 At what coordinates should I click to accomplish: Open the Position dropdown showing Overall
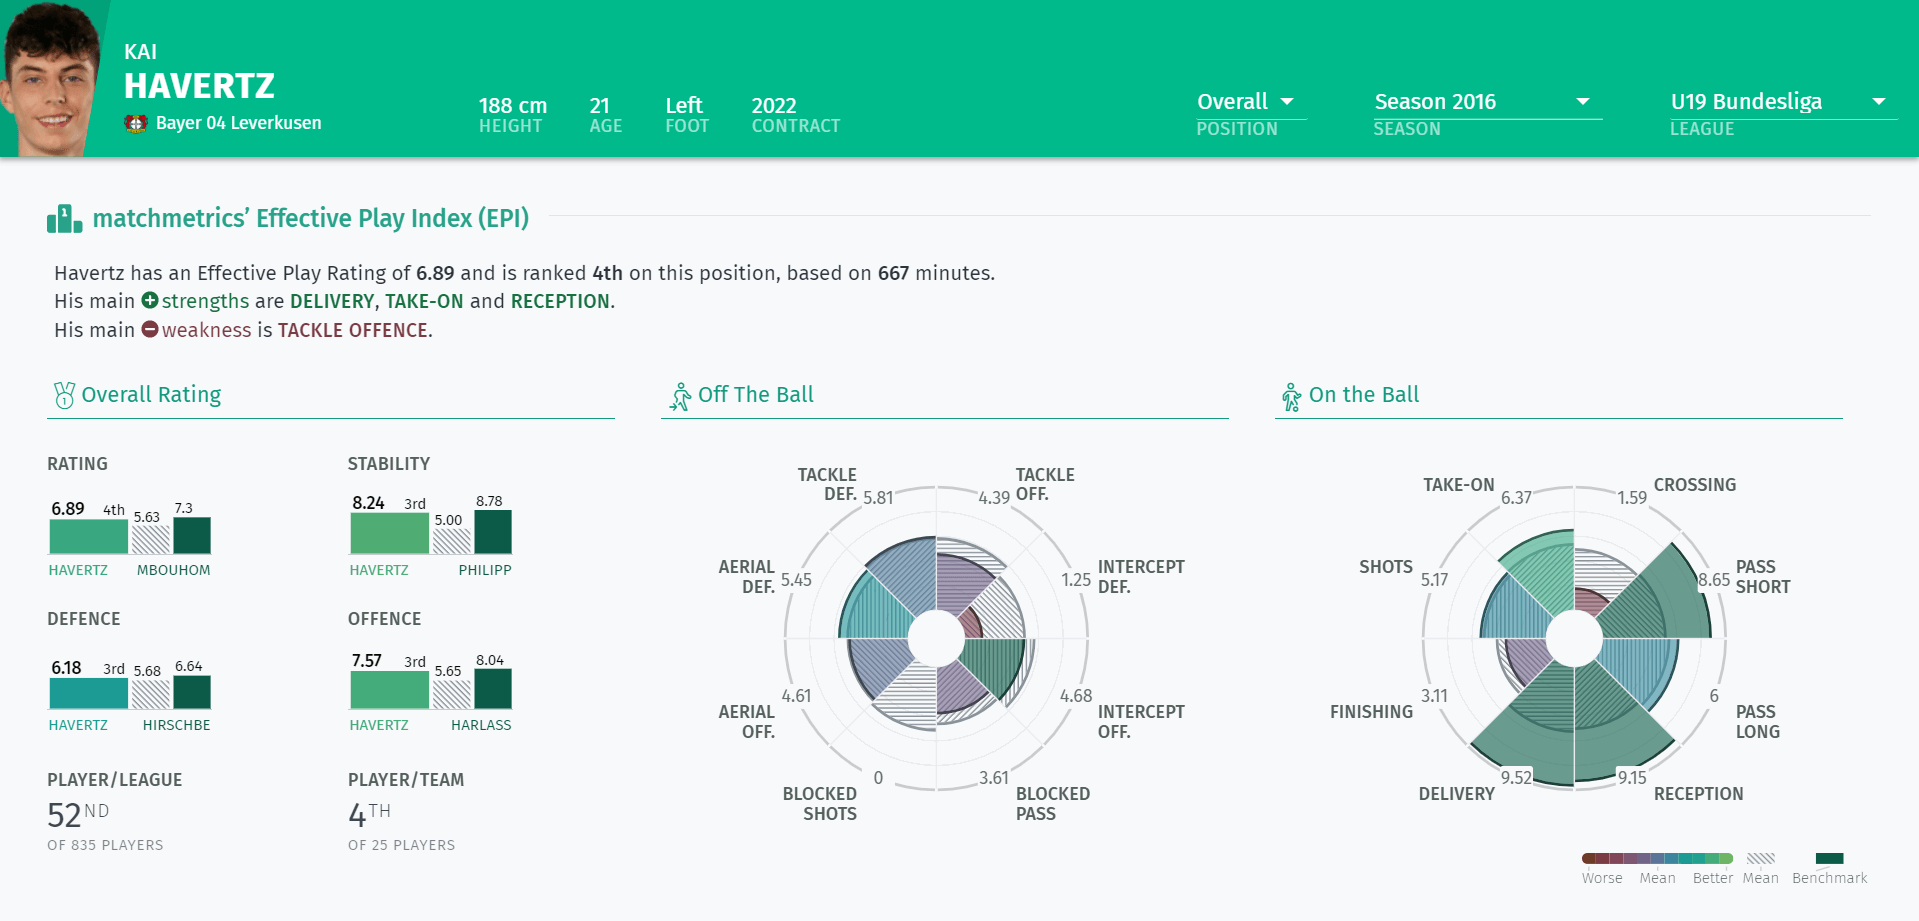(x=1250, y=102)
